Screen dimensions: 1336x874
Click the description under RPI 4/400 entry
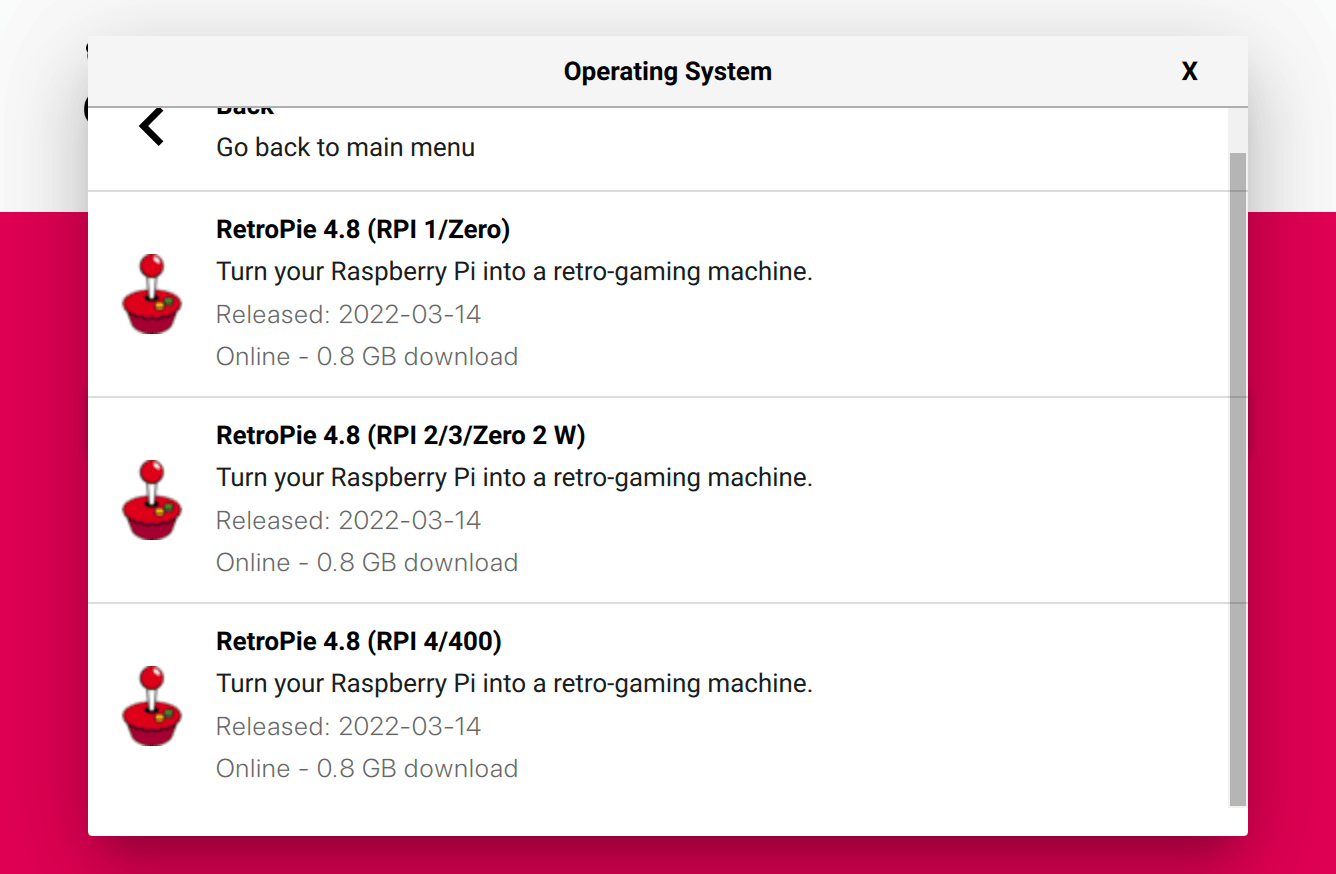pyautogui.click(x=514, y=683)
